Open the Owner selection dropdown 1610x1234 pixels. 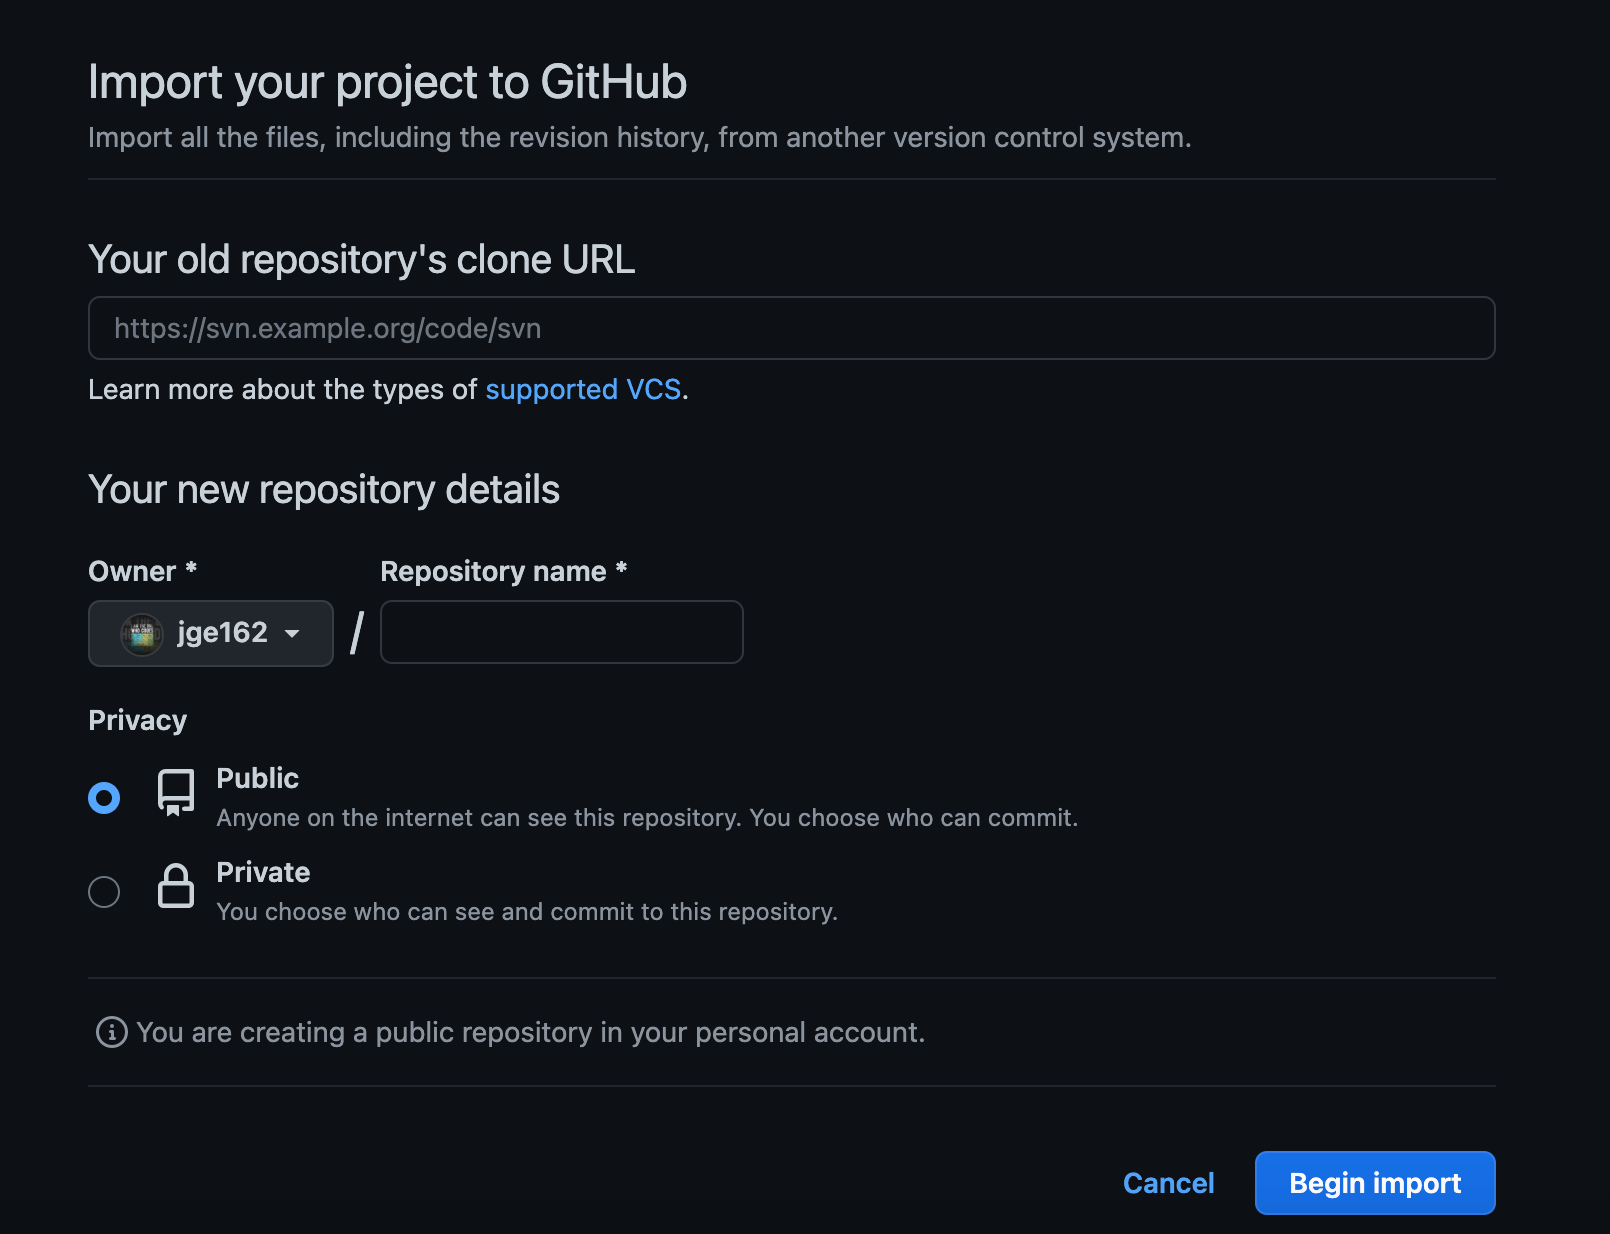click(x=210, y=633)
